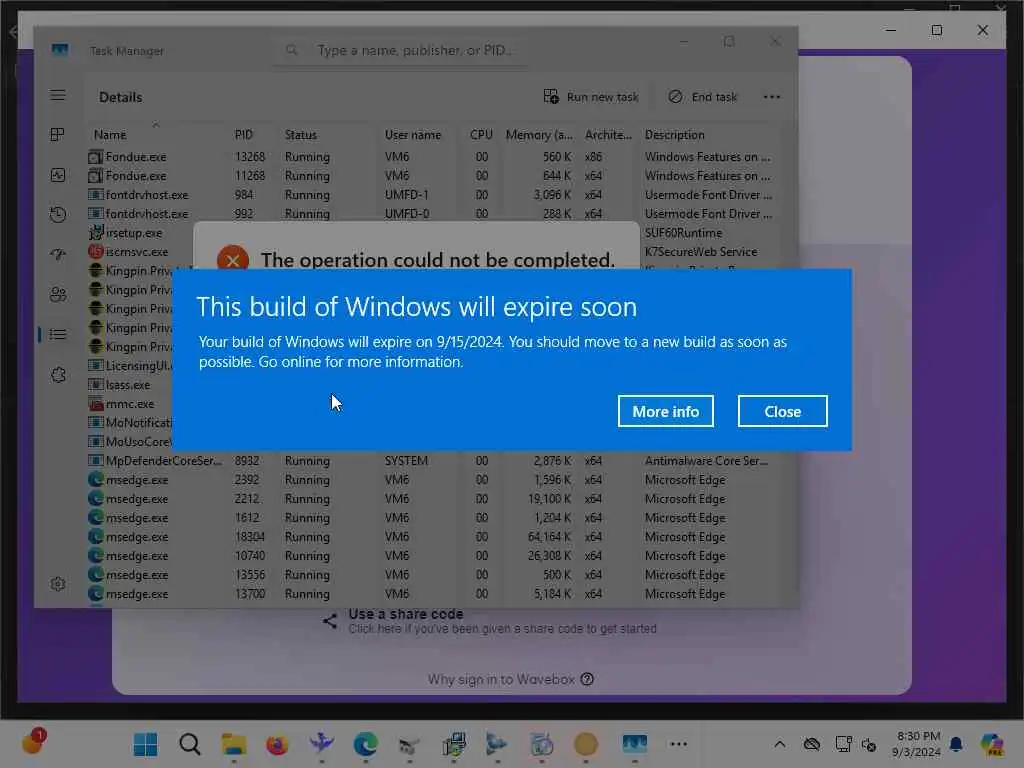Image resolution: width=1024 pixels, height=768 pixels.
Task: Select msedge.exe row with PID 2212
Action: 431,499
